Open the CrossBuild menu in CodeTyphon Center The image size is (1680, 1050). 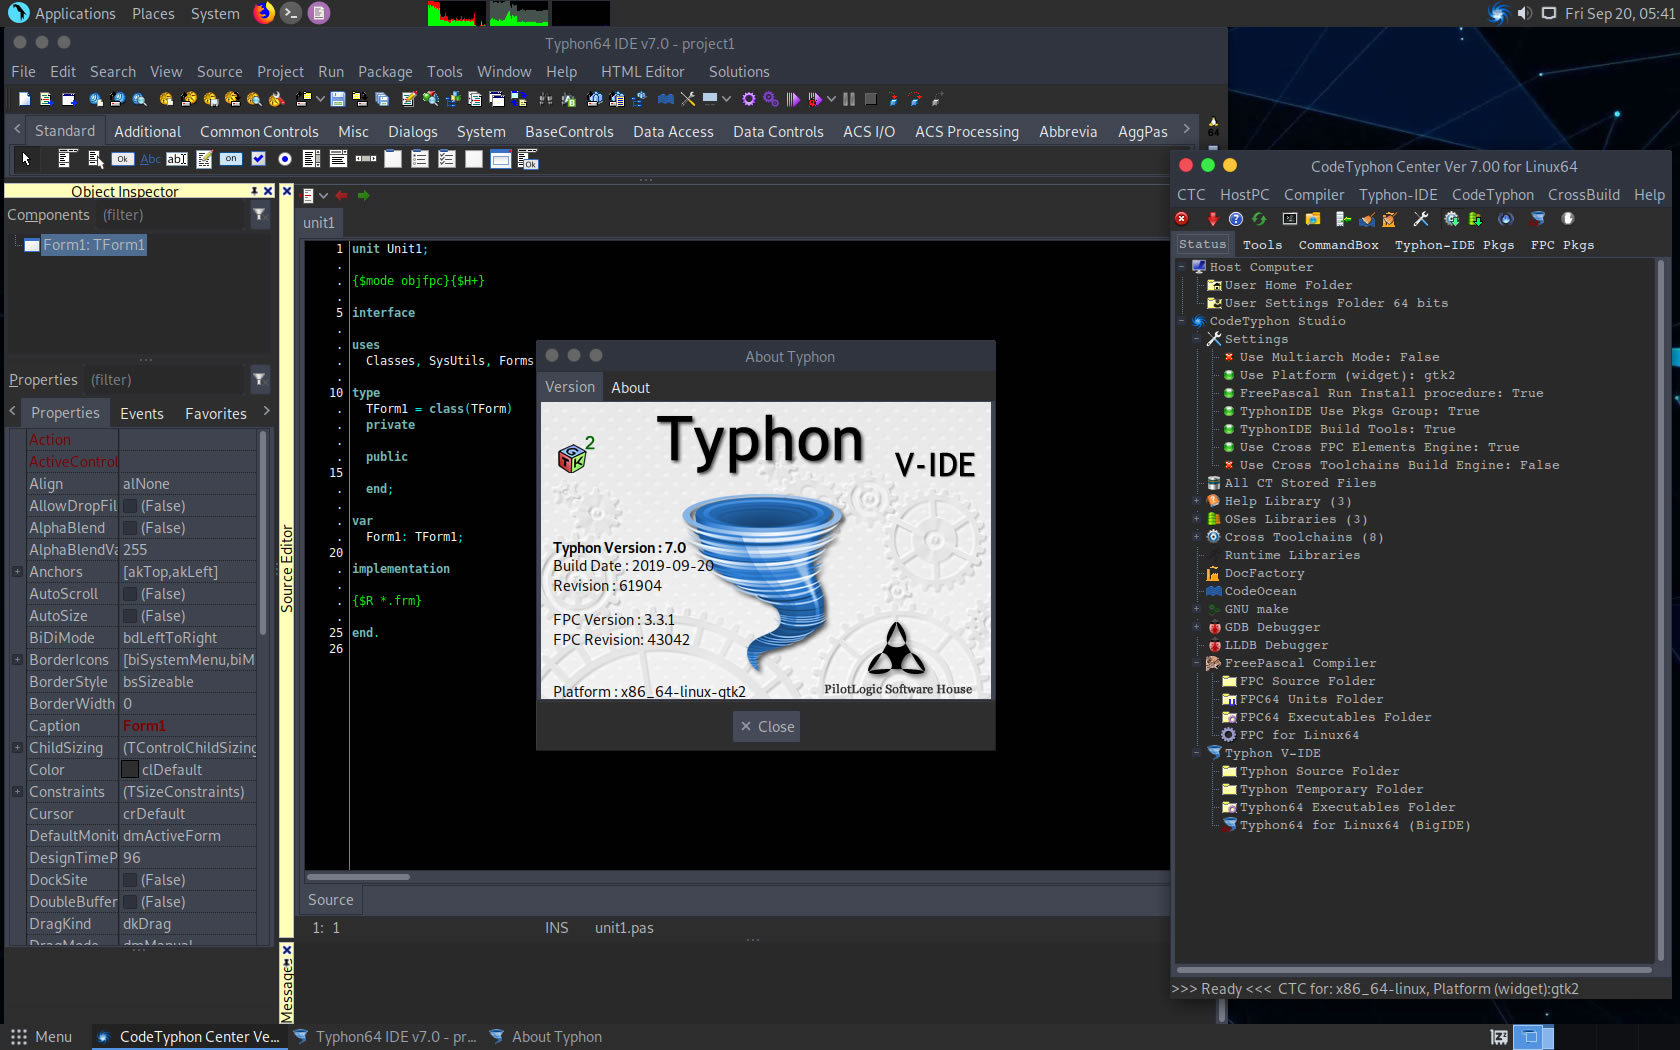(1584, 195)
